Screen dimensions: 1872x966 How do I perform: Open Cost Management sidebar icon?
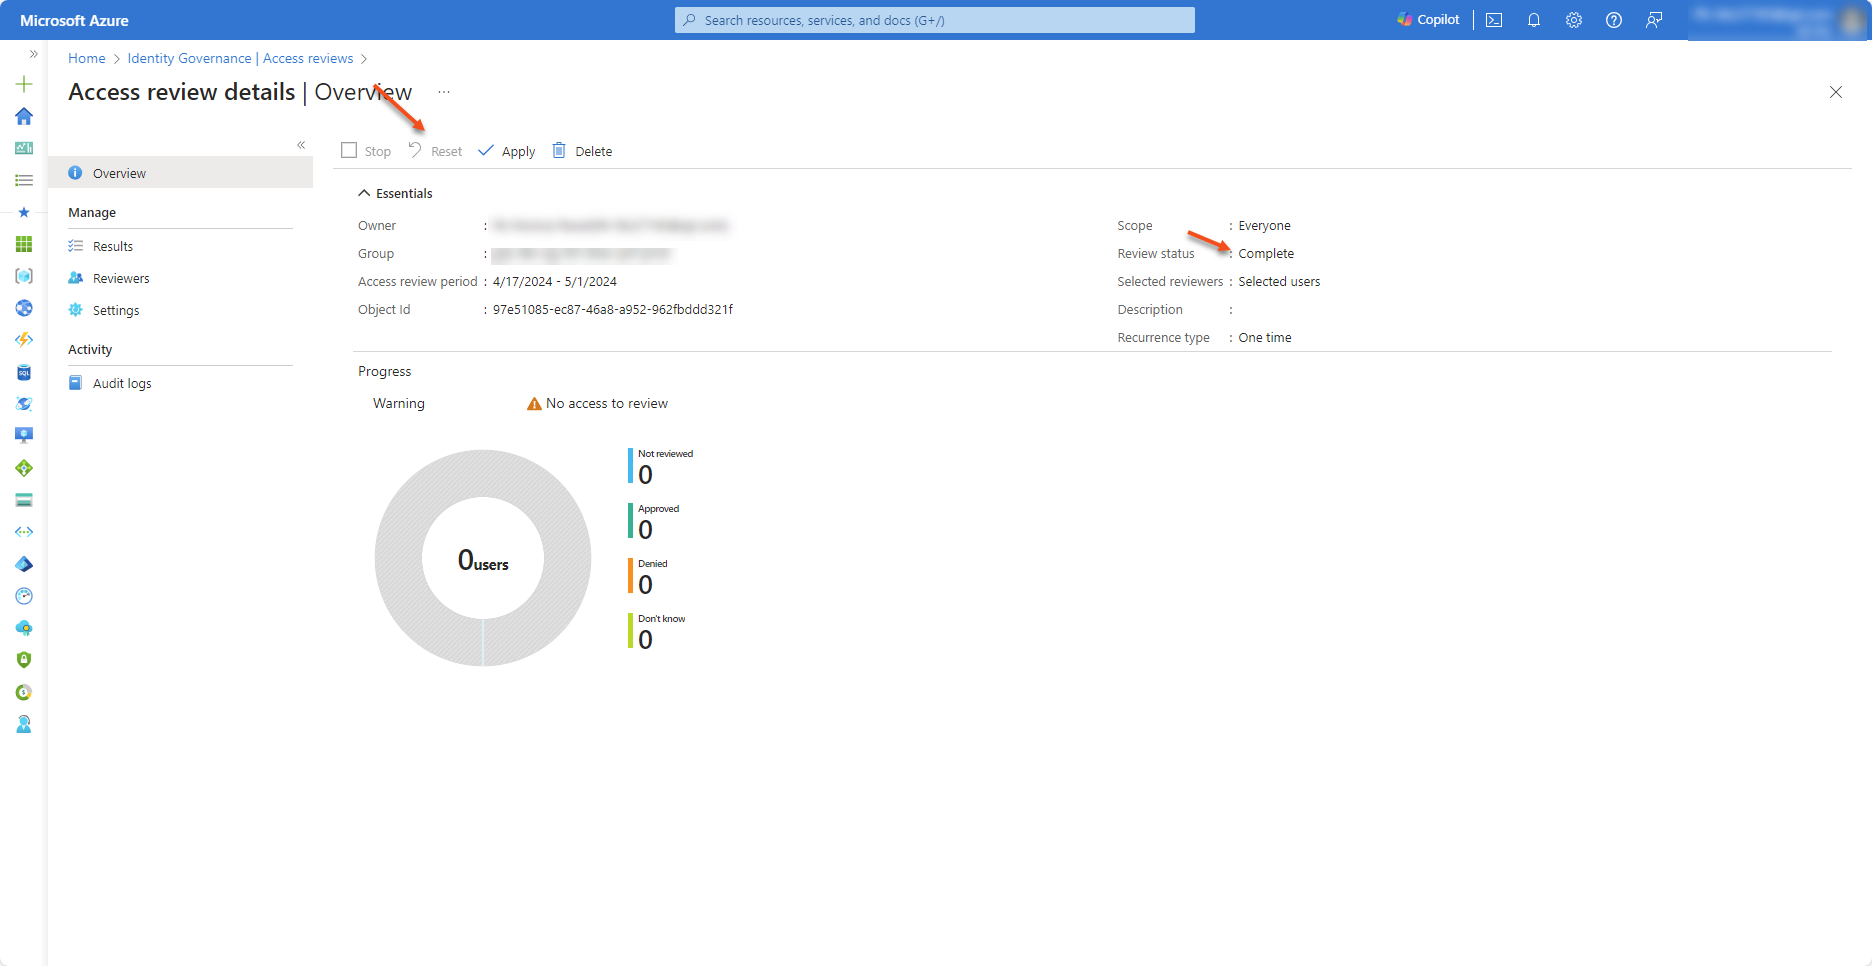tap(24, 692)
